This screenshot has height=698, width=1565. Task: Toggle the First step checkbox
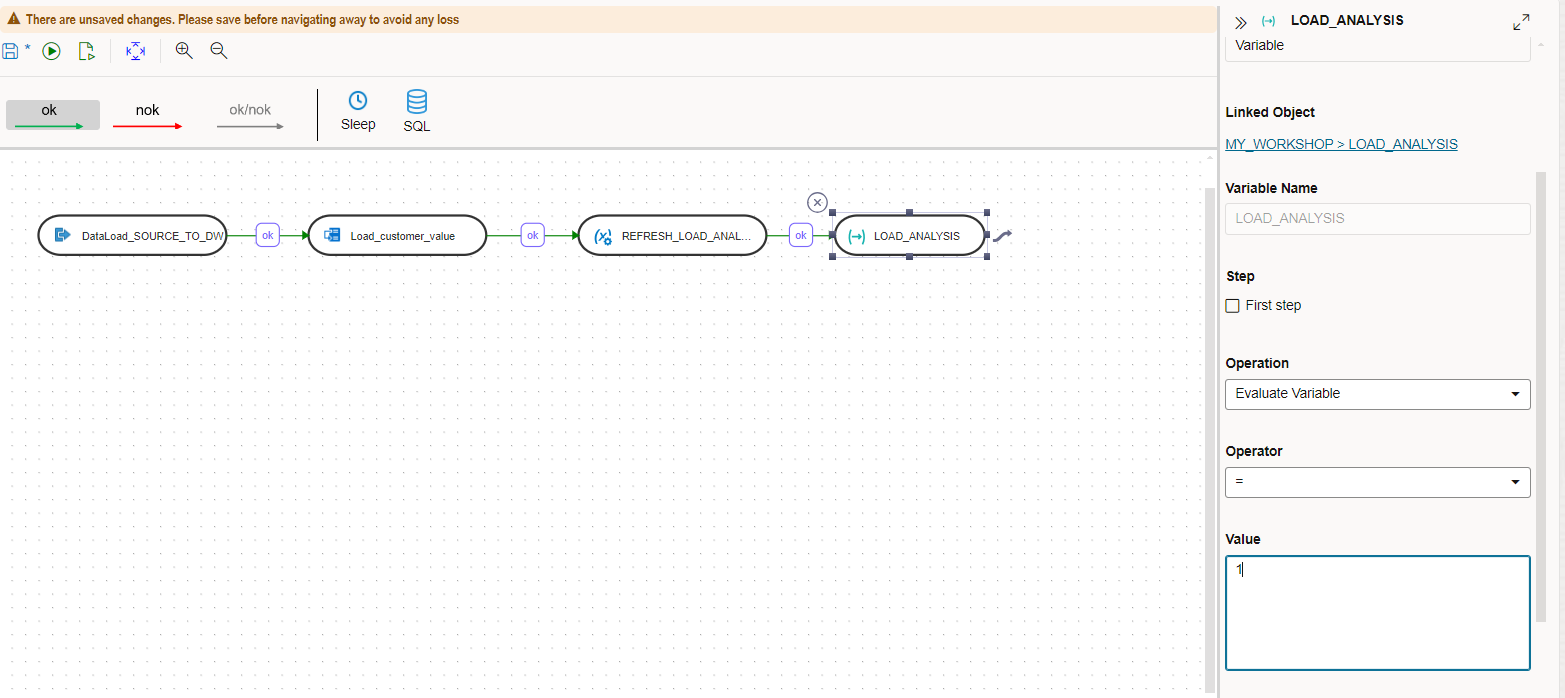click(x=1232, y=305)
